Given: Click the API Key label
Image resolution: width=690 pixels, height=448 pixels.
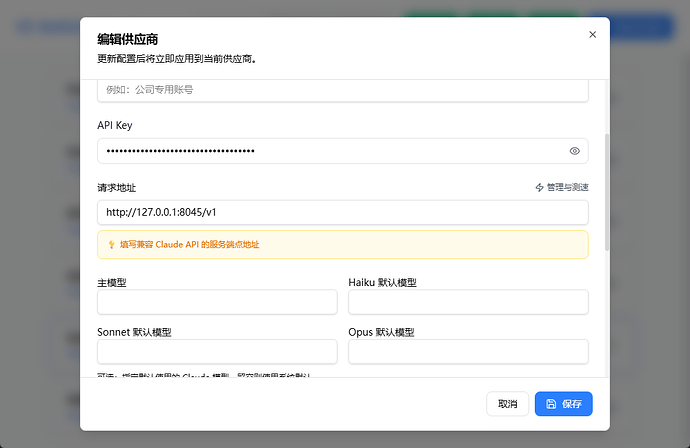Looking at the screenshot, I should 114,125.
